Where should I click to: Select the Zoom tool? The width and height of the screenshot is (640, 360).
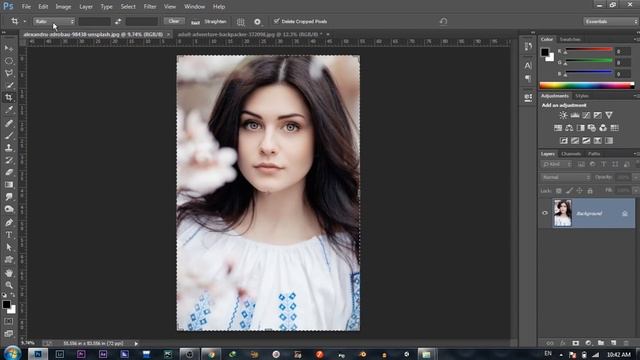click(x=9, y=285)
